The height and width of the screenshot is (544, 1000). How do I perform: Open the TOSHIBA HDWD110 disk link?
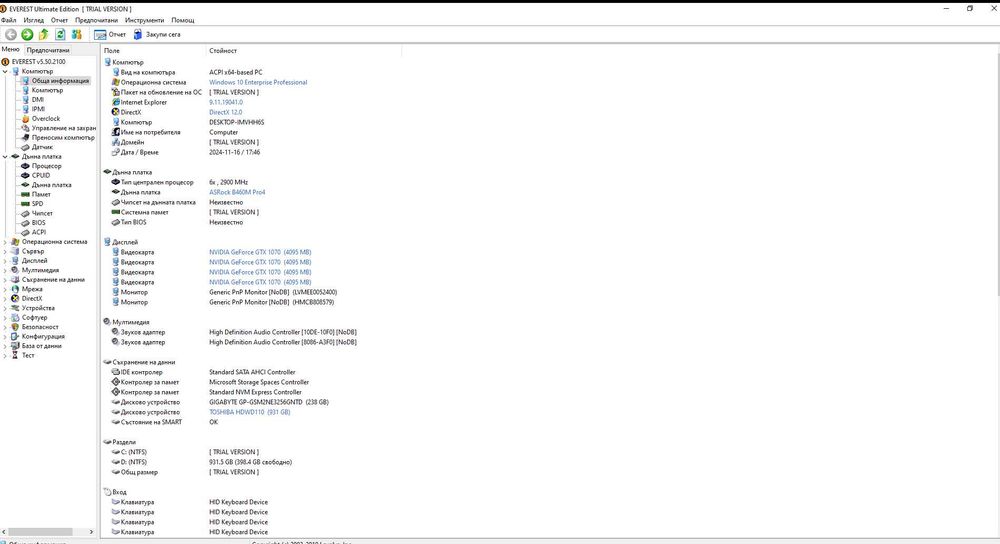(x=249, y=412)
